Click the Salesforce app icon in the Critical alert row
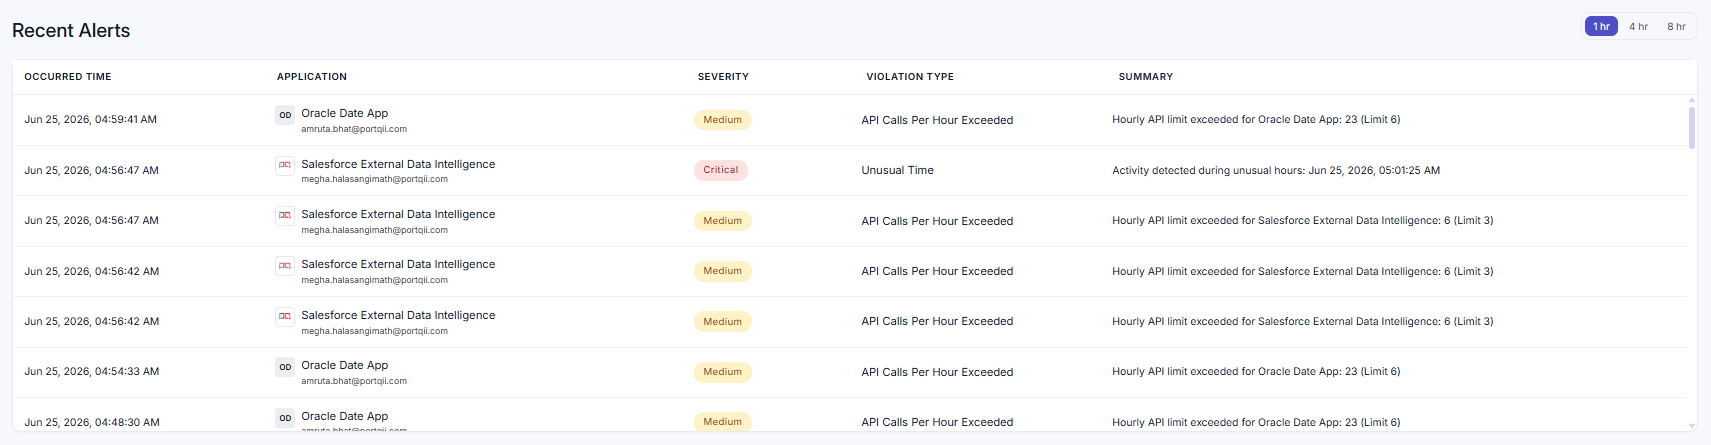 pyautogui.click(x=285, y=165)
